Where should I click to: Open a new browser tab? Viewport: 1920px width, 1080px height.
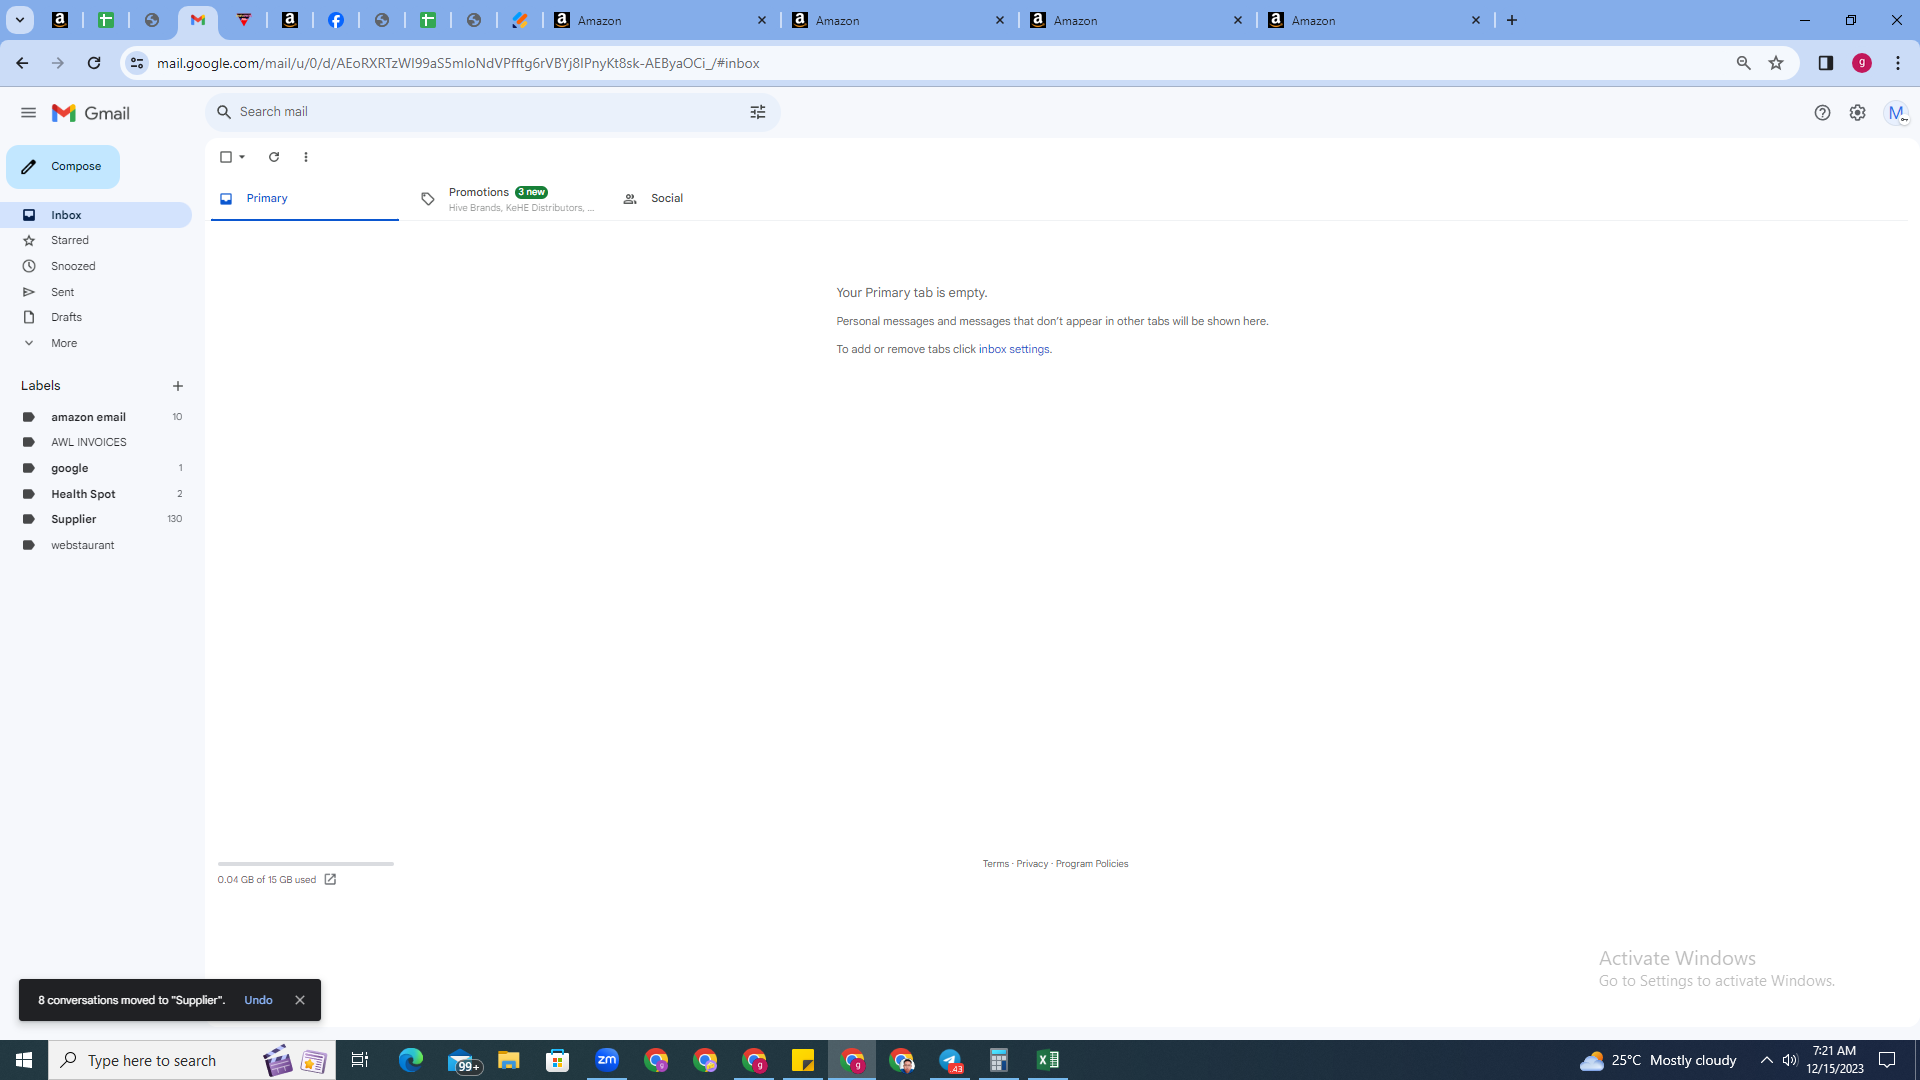[x=1512, y=20]
